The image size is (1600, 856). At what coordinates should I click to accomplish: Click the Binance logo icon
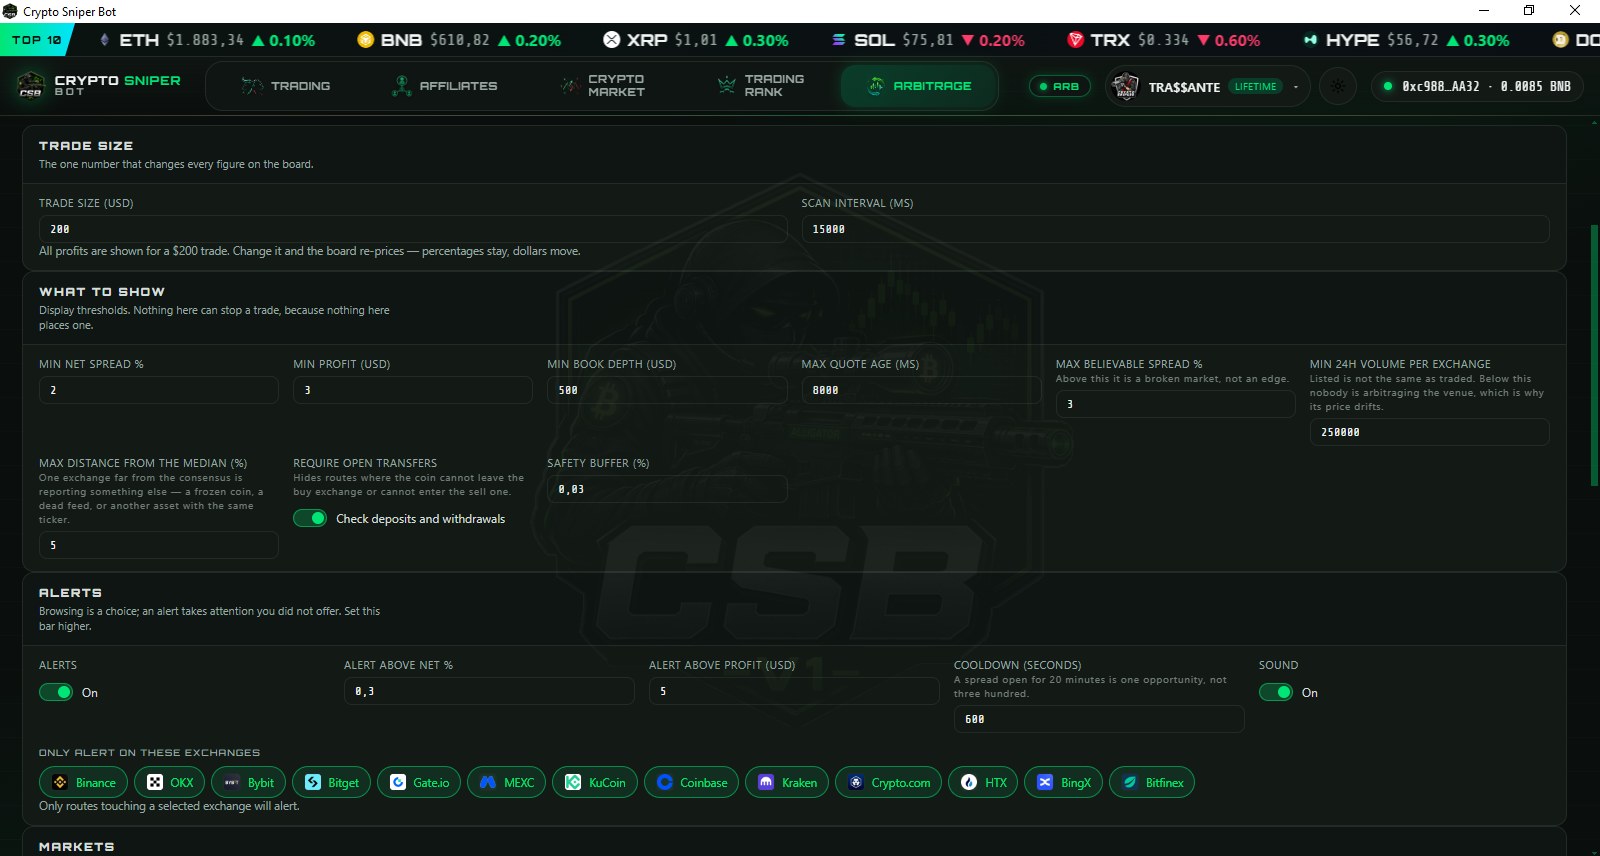60,783
